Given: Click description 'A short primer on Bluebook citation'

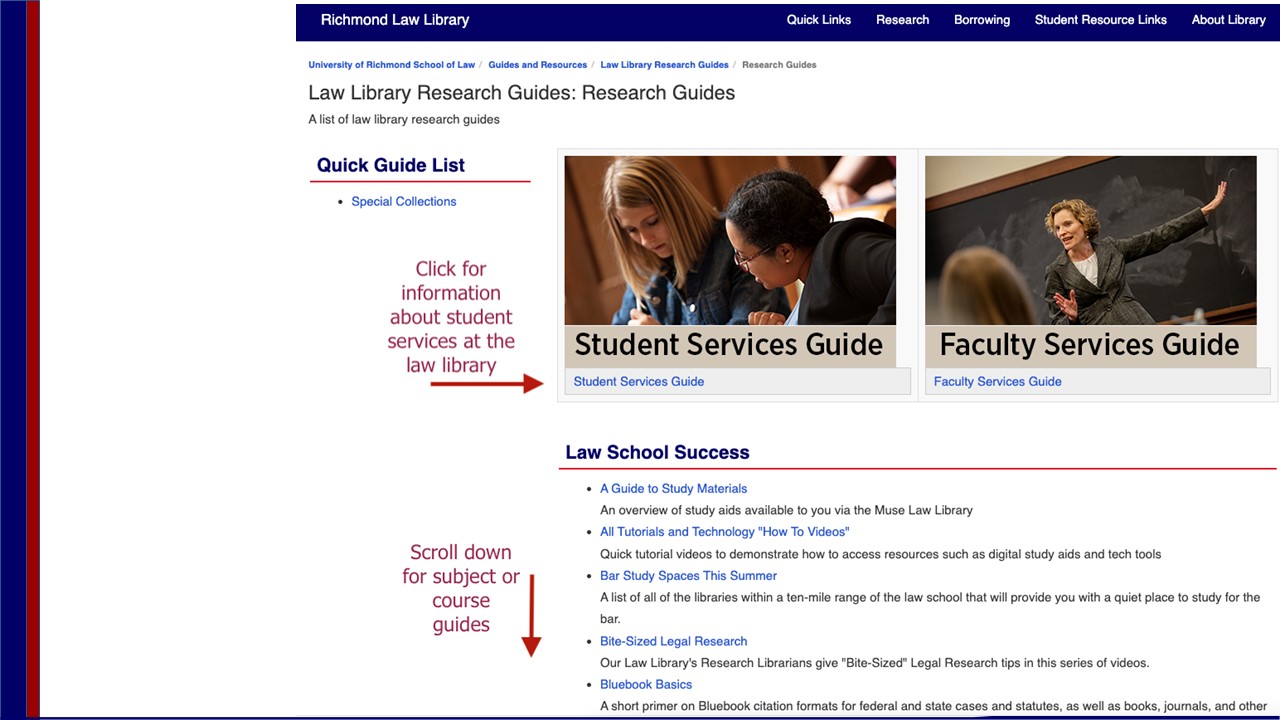Looking at the screenshot, I should pos(933,706).
